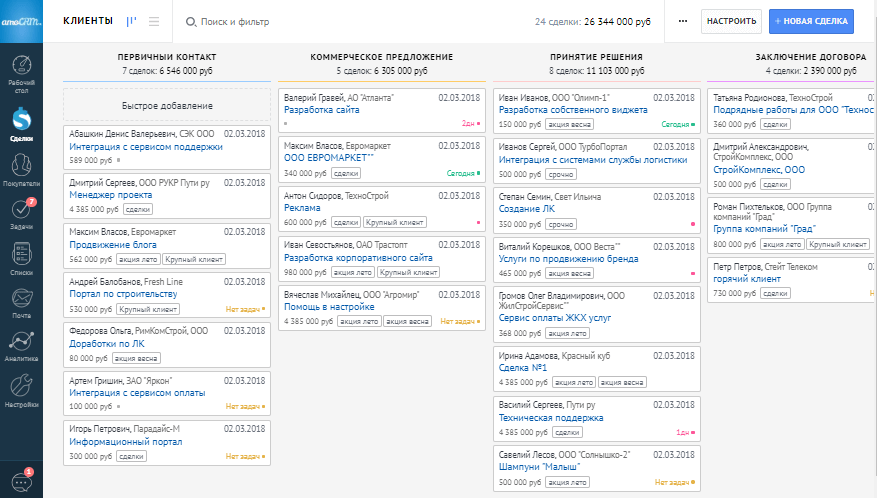Click contact Петр Петров, Стейт Телеком
877x498 pixels.
pyautogui.click(x=765, y=267)
